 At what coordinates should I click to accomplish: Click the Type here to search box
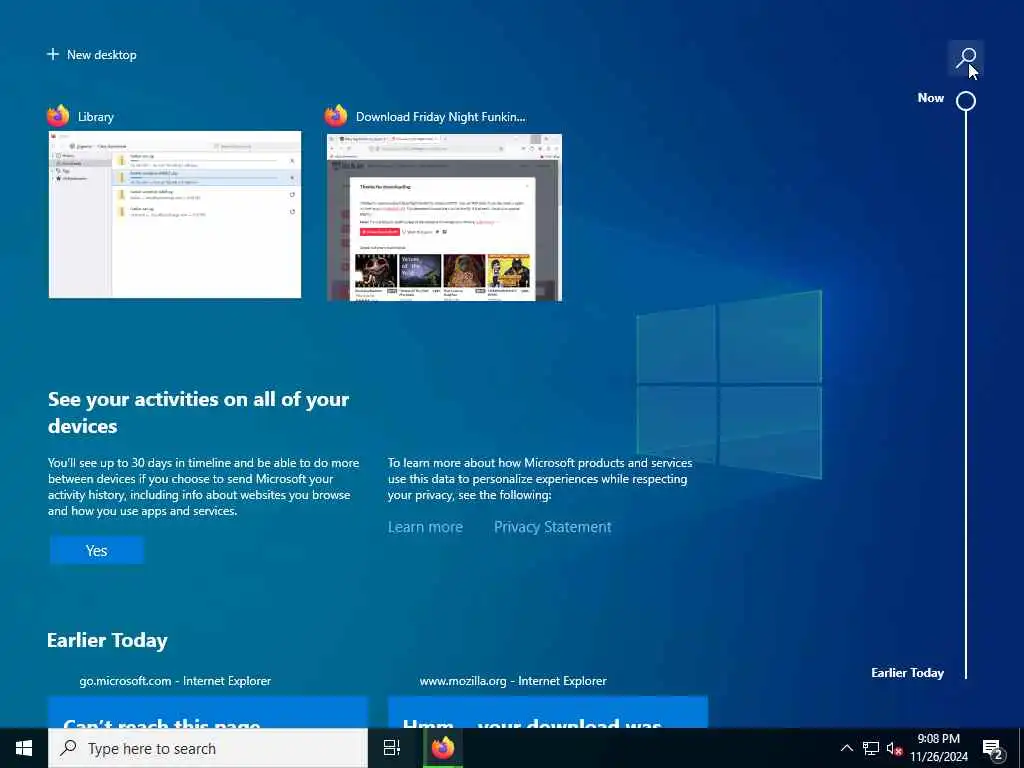(x=208, y=748)
